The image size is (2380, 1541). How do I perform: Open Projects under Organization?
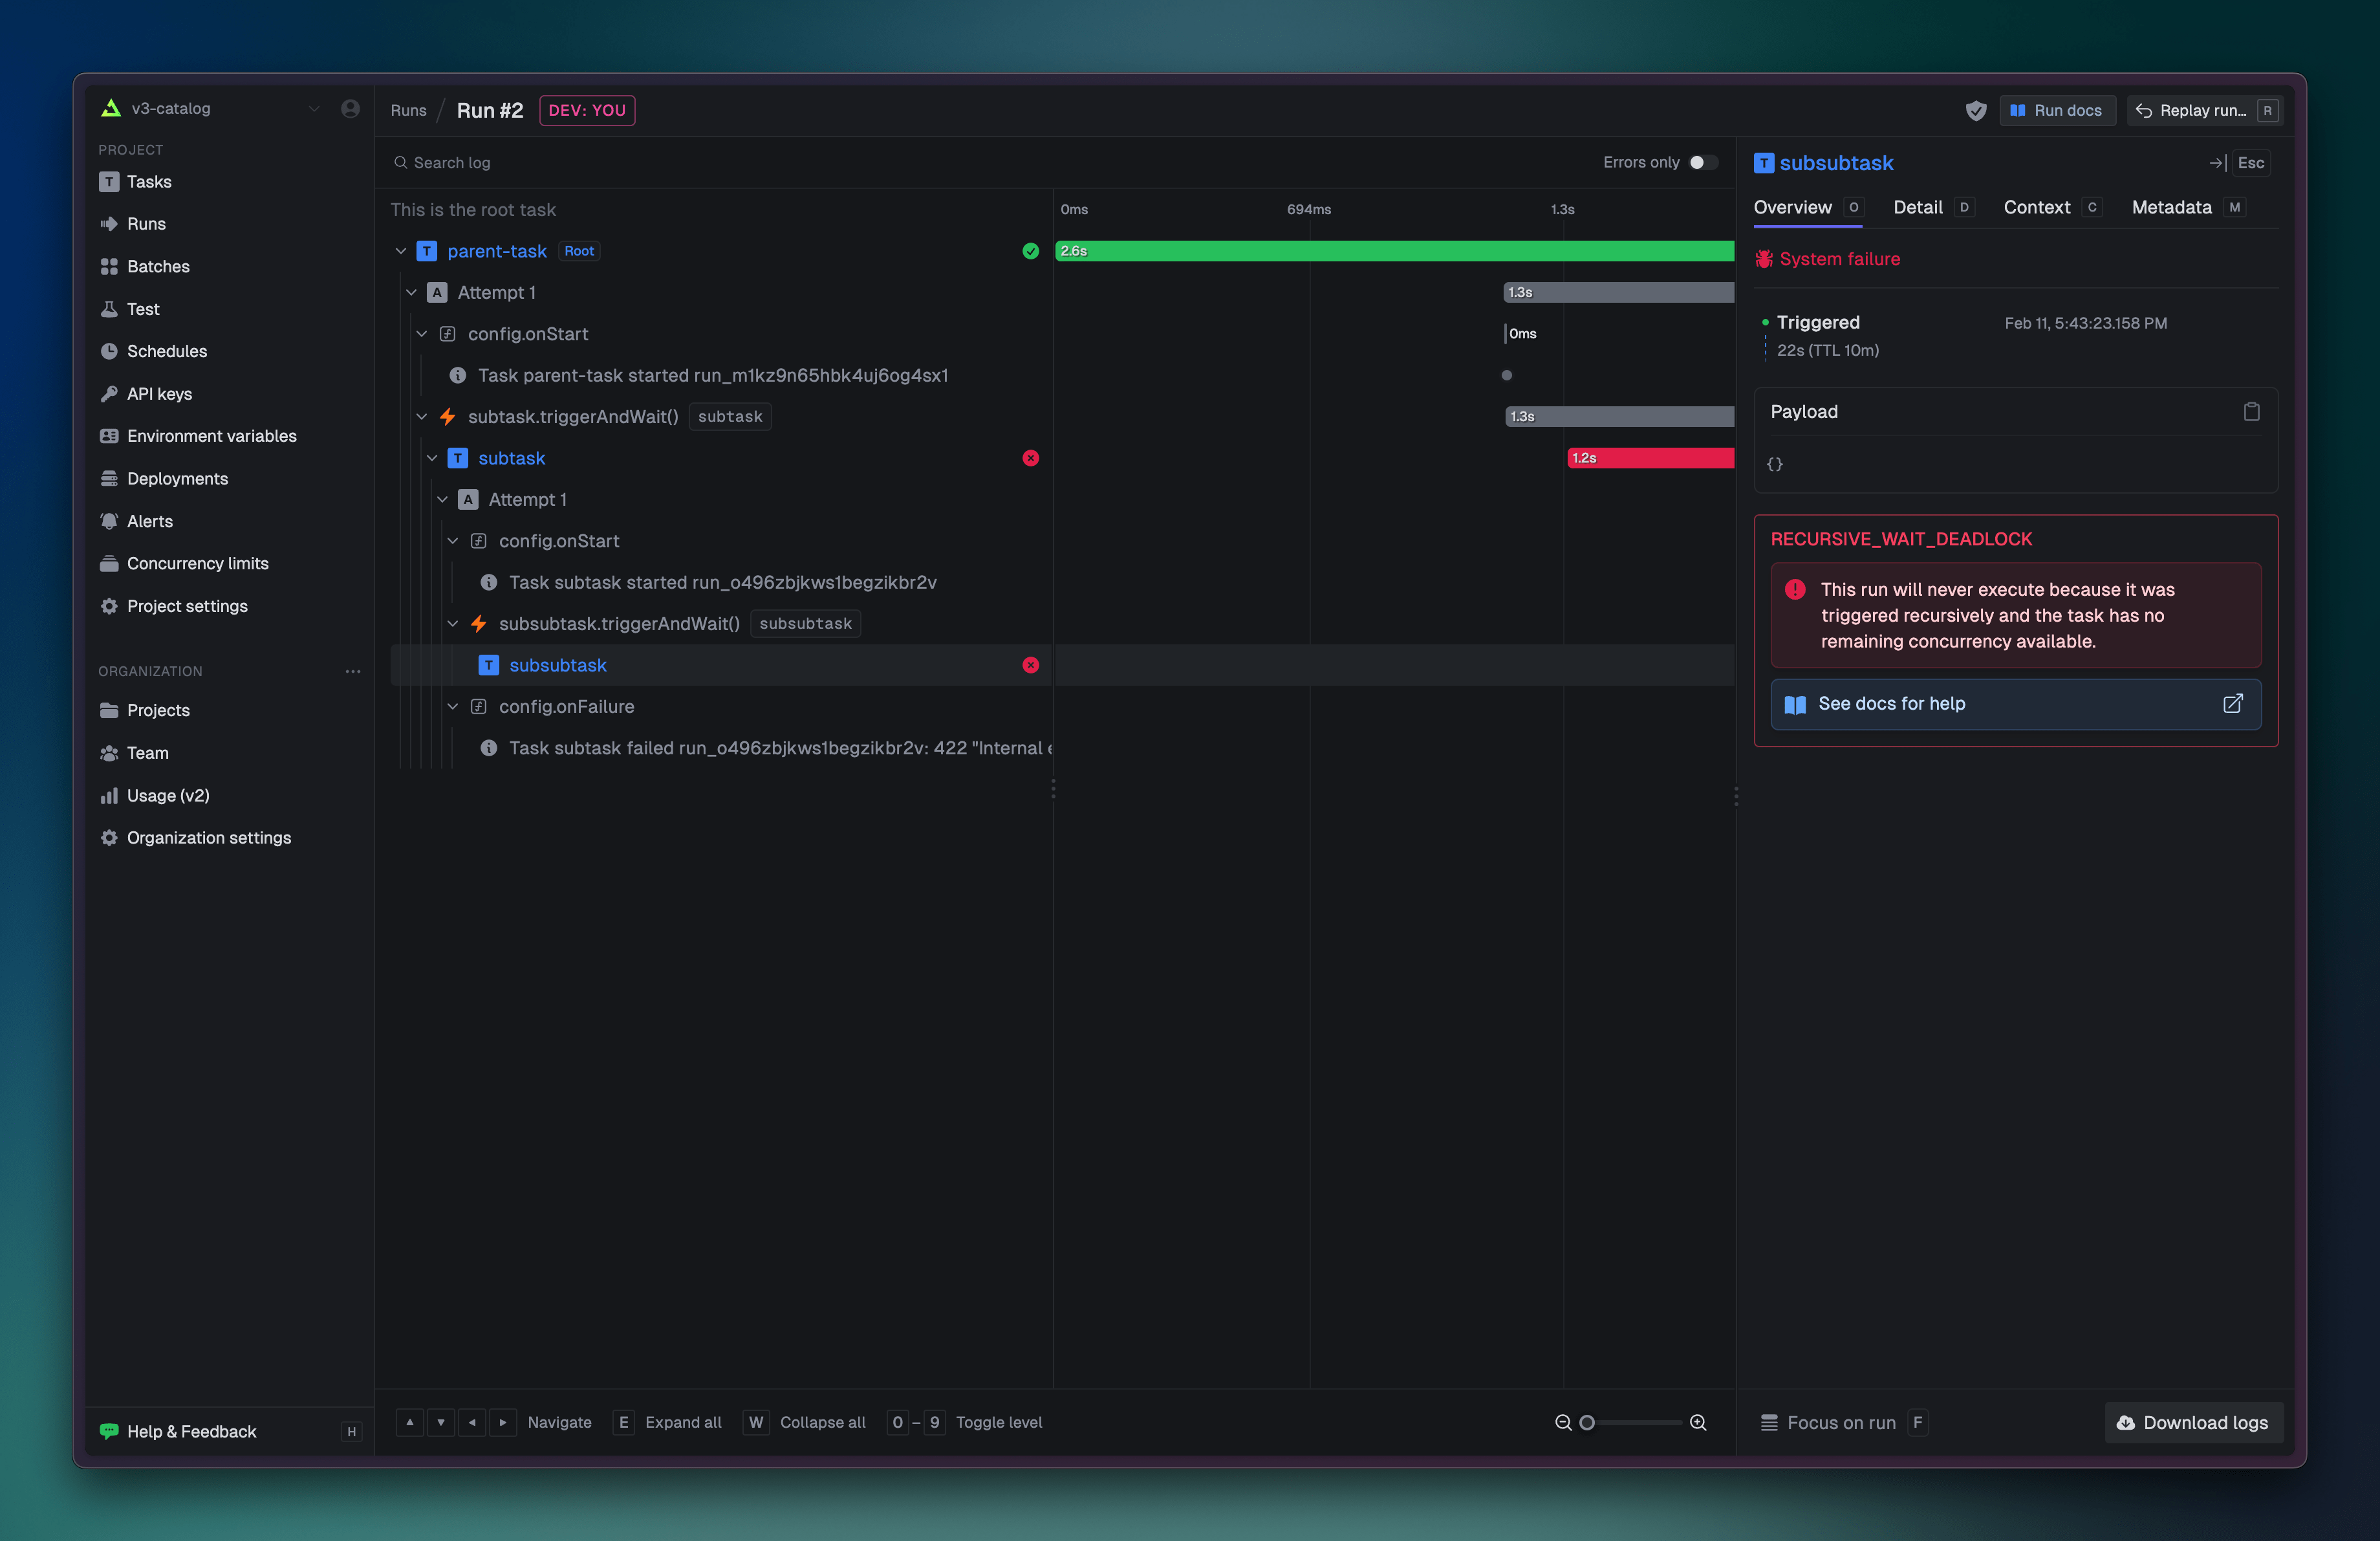(x=145, y=710)
